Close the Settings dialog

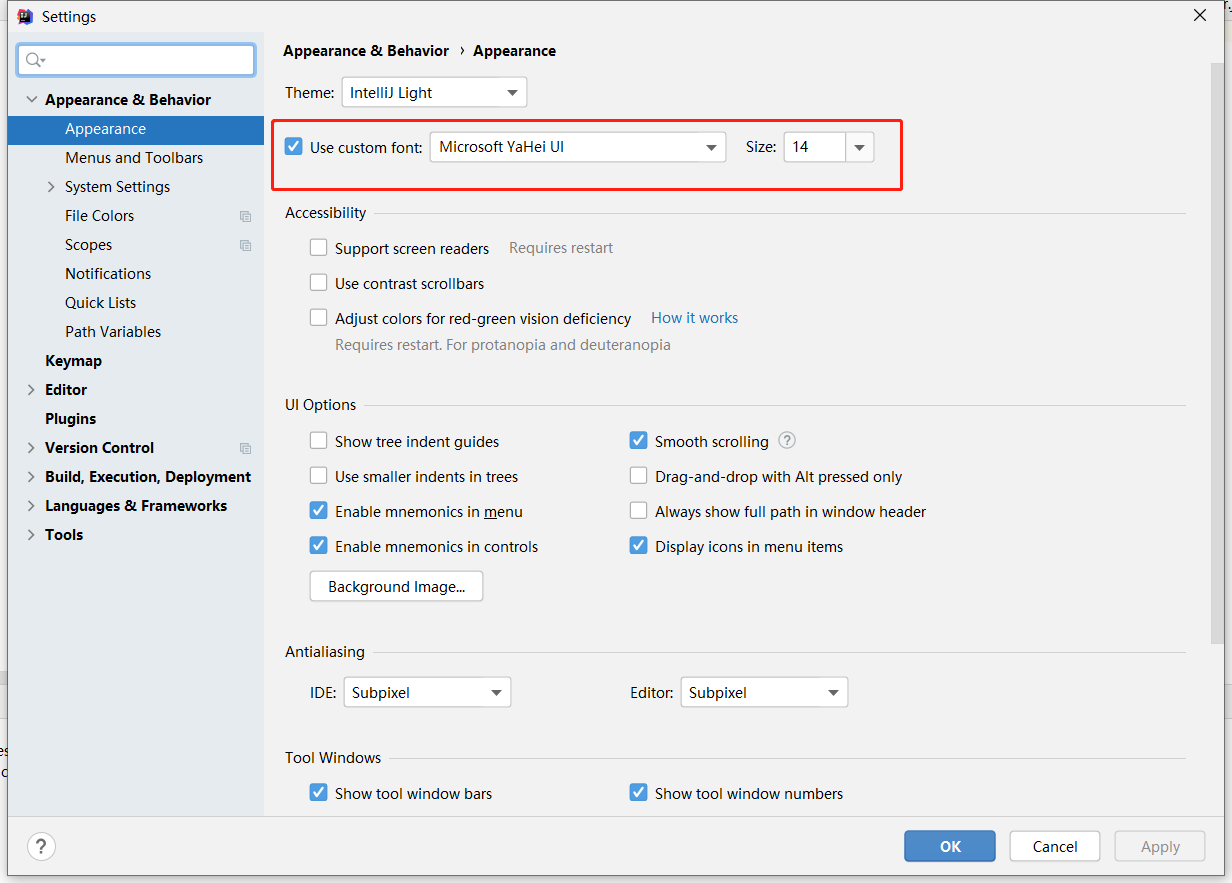[1200, 15]
